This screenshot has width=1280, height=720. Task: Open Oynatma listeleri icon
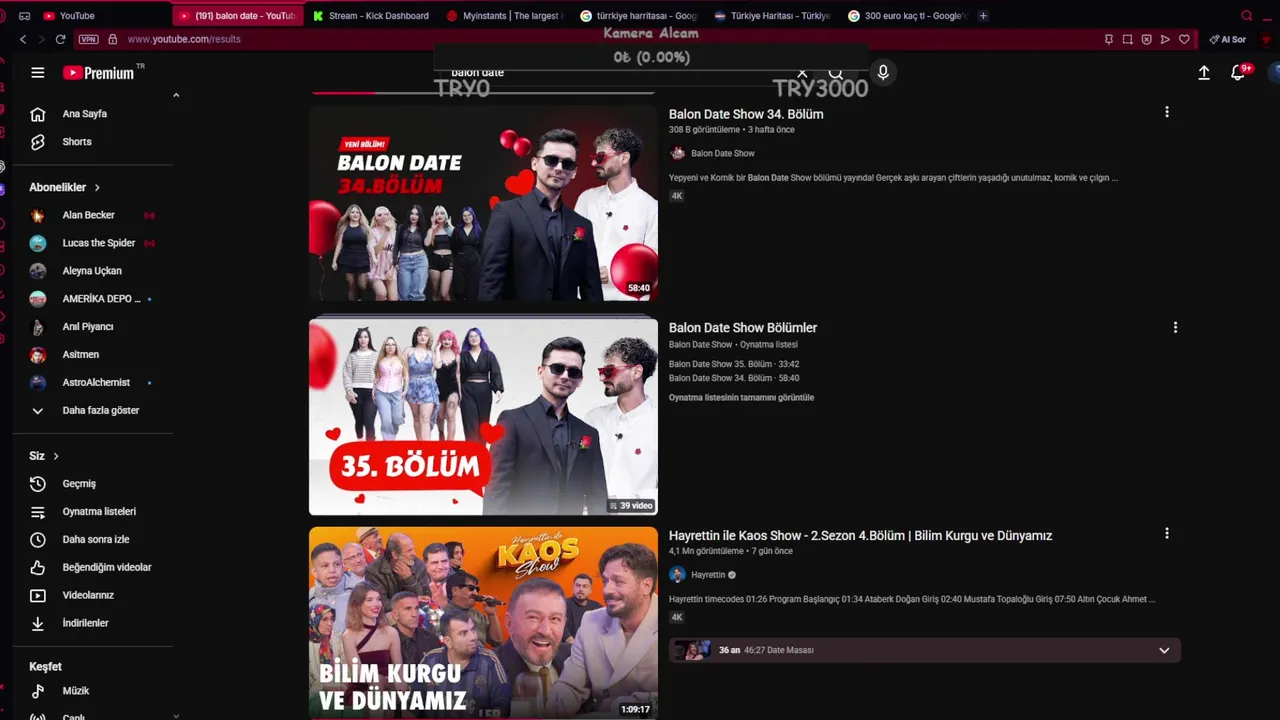pyautogui.click(x=38, y=512)
